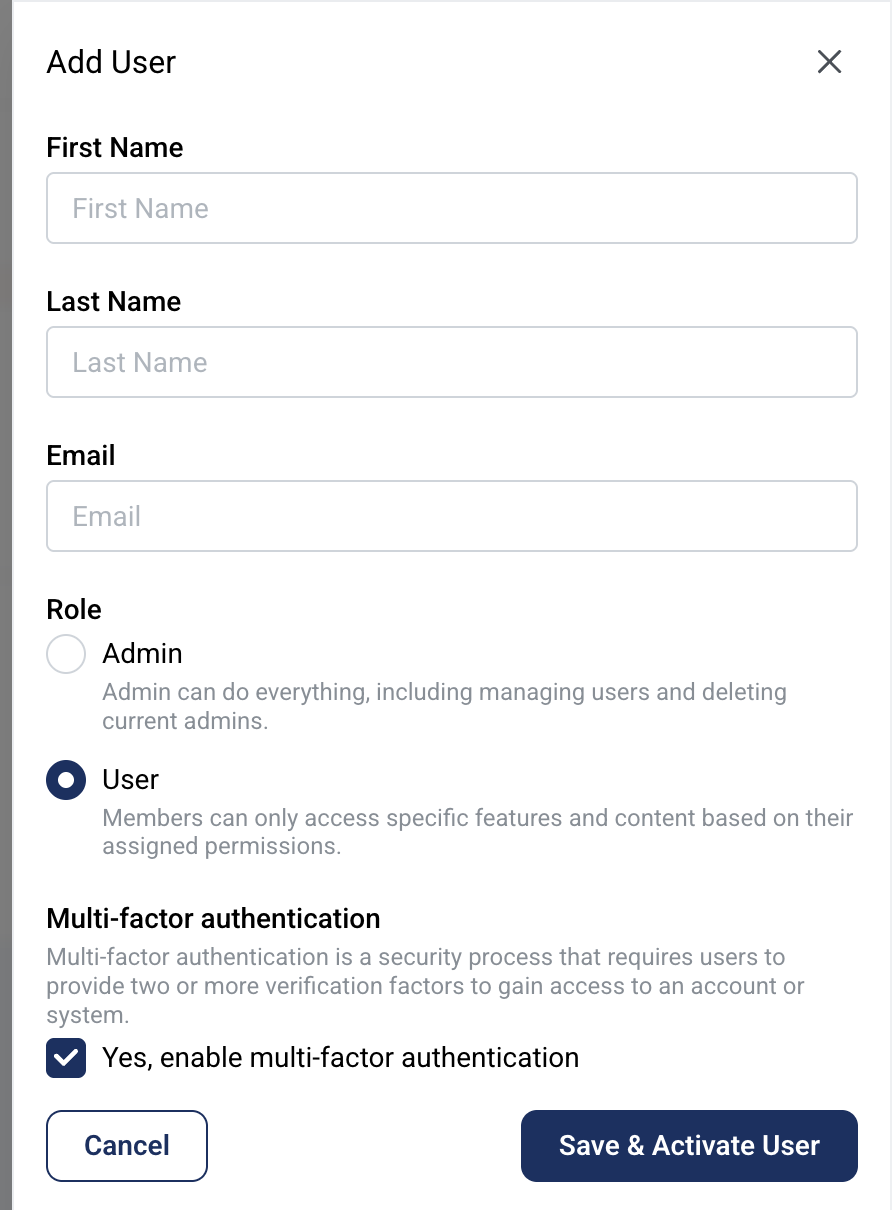Click the First Name label above the field
Screen dimensions: 892x1210
(114, 147)
